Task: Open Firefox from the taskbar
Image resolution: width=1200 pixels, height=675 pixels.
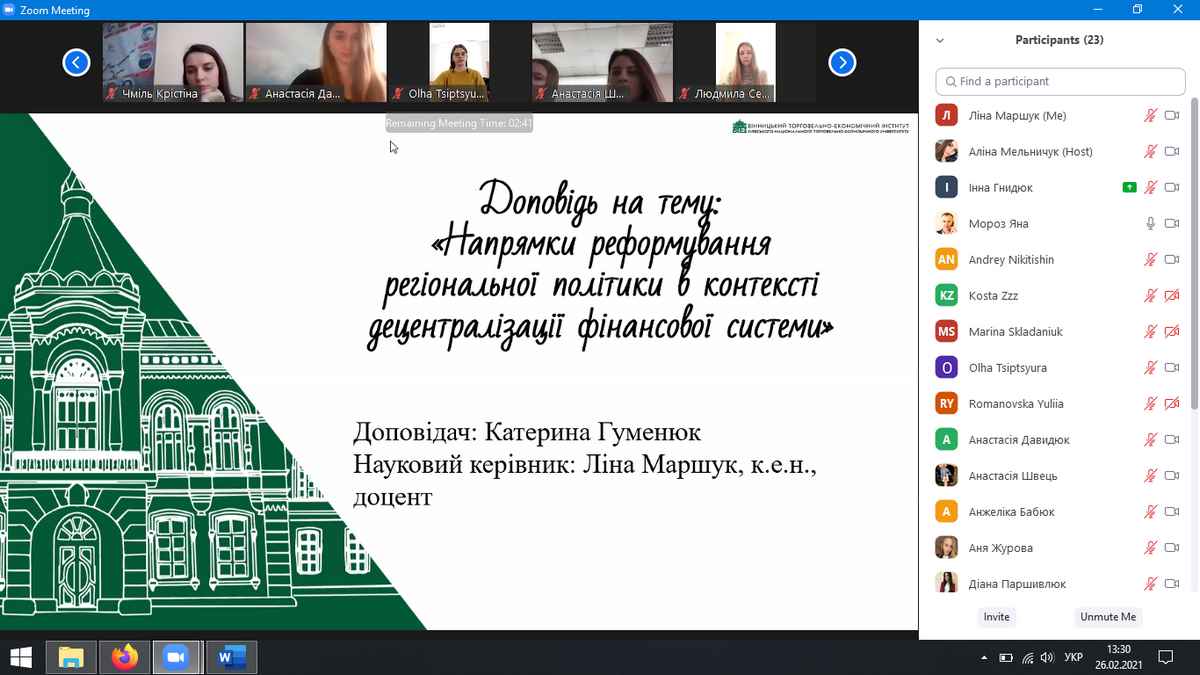Action: (124, 657)
